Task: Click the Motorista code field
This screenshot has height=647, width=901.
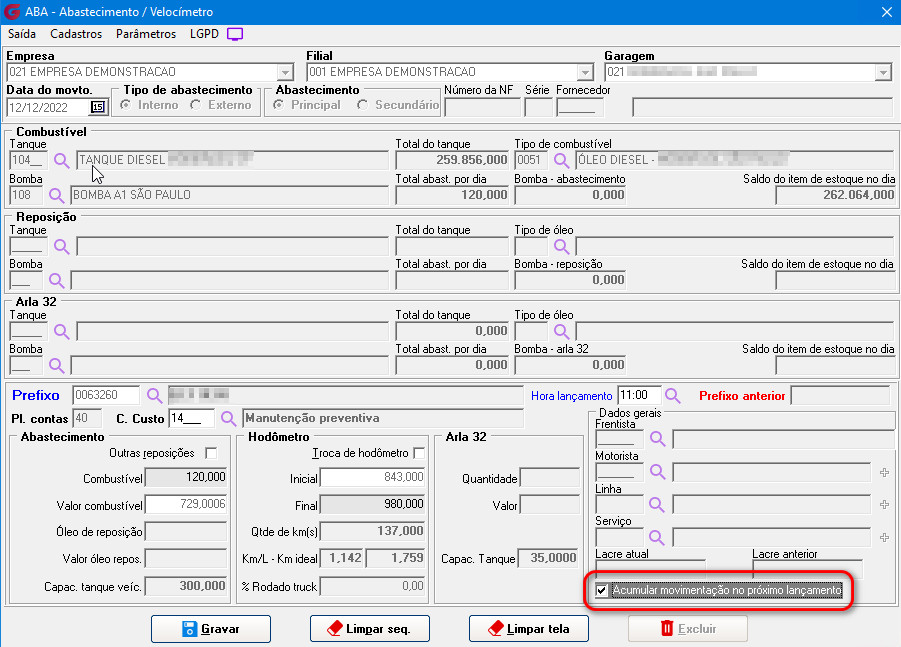Action: pyautogui.click(x=619, y=472)
